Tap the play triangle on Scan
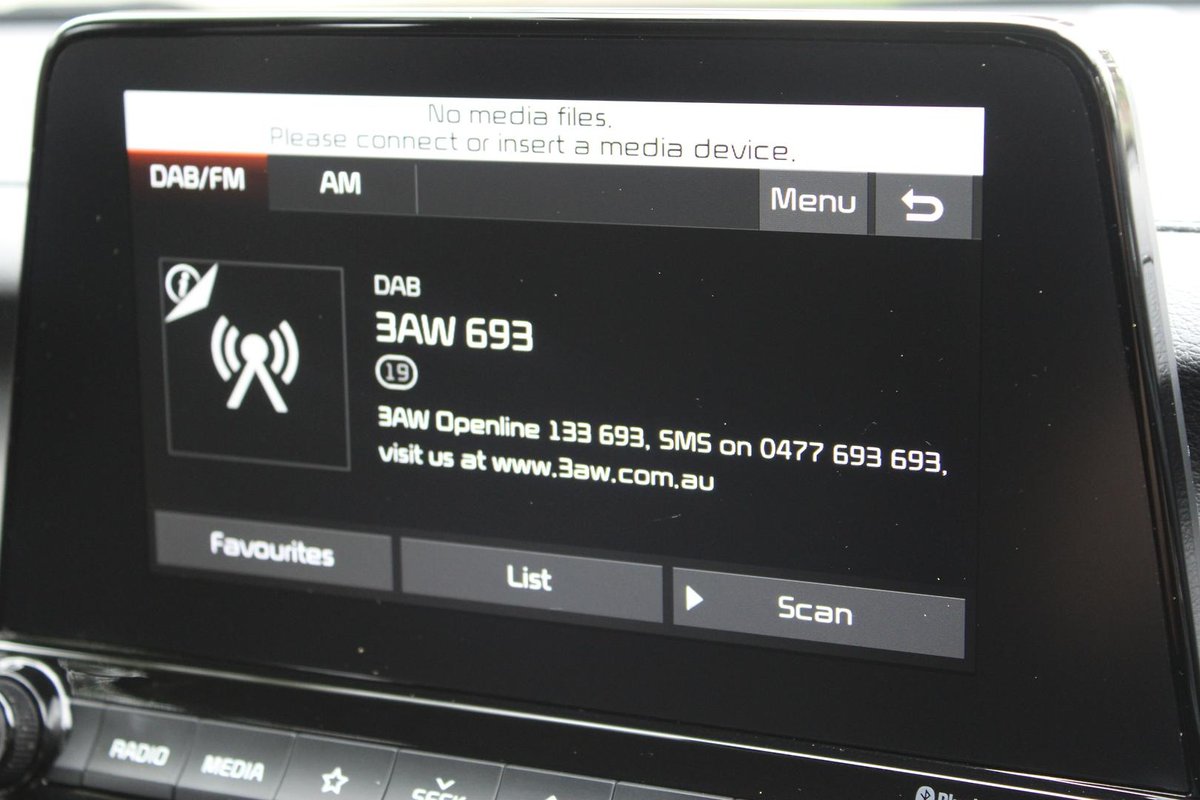This screenshot has height=800, width=1200. 694,599
